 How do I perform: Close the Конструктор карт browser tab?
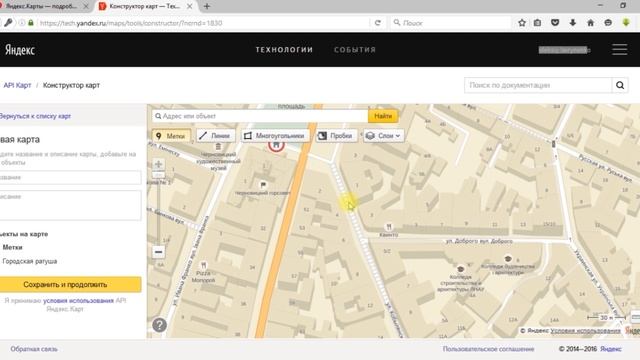[190, 7]
